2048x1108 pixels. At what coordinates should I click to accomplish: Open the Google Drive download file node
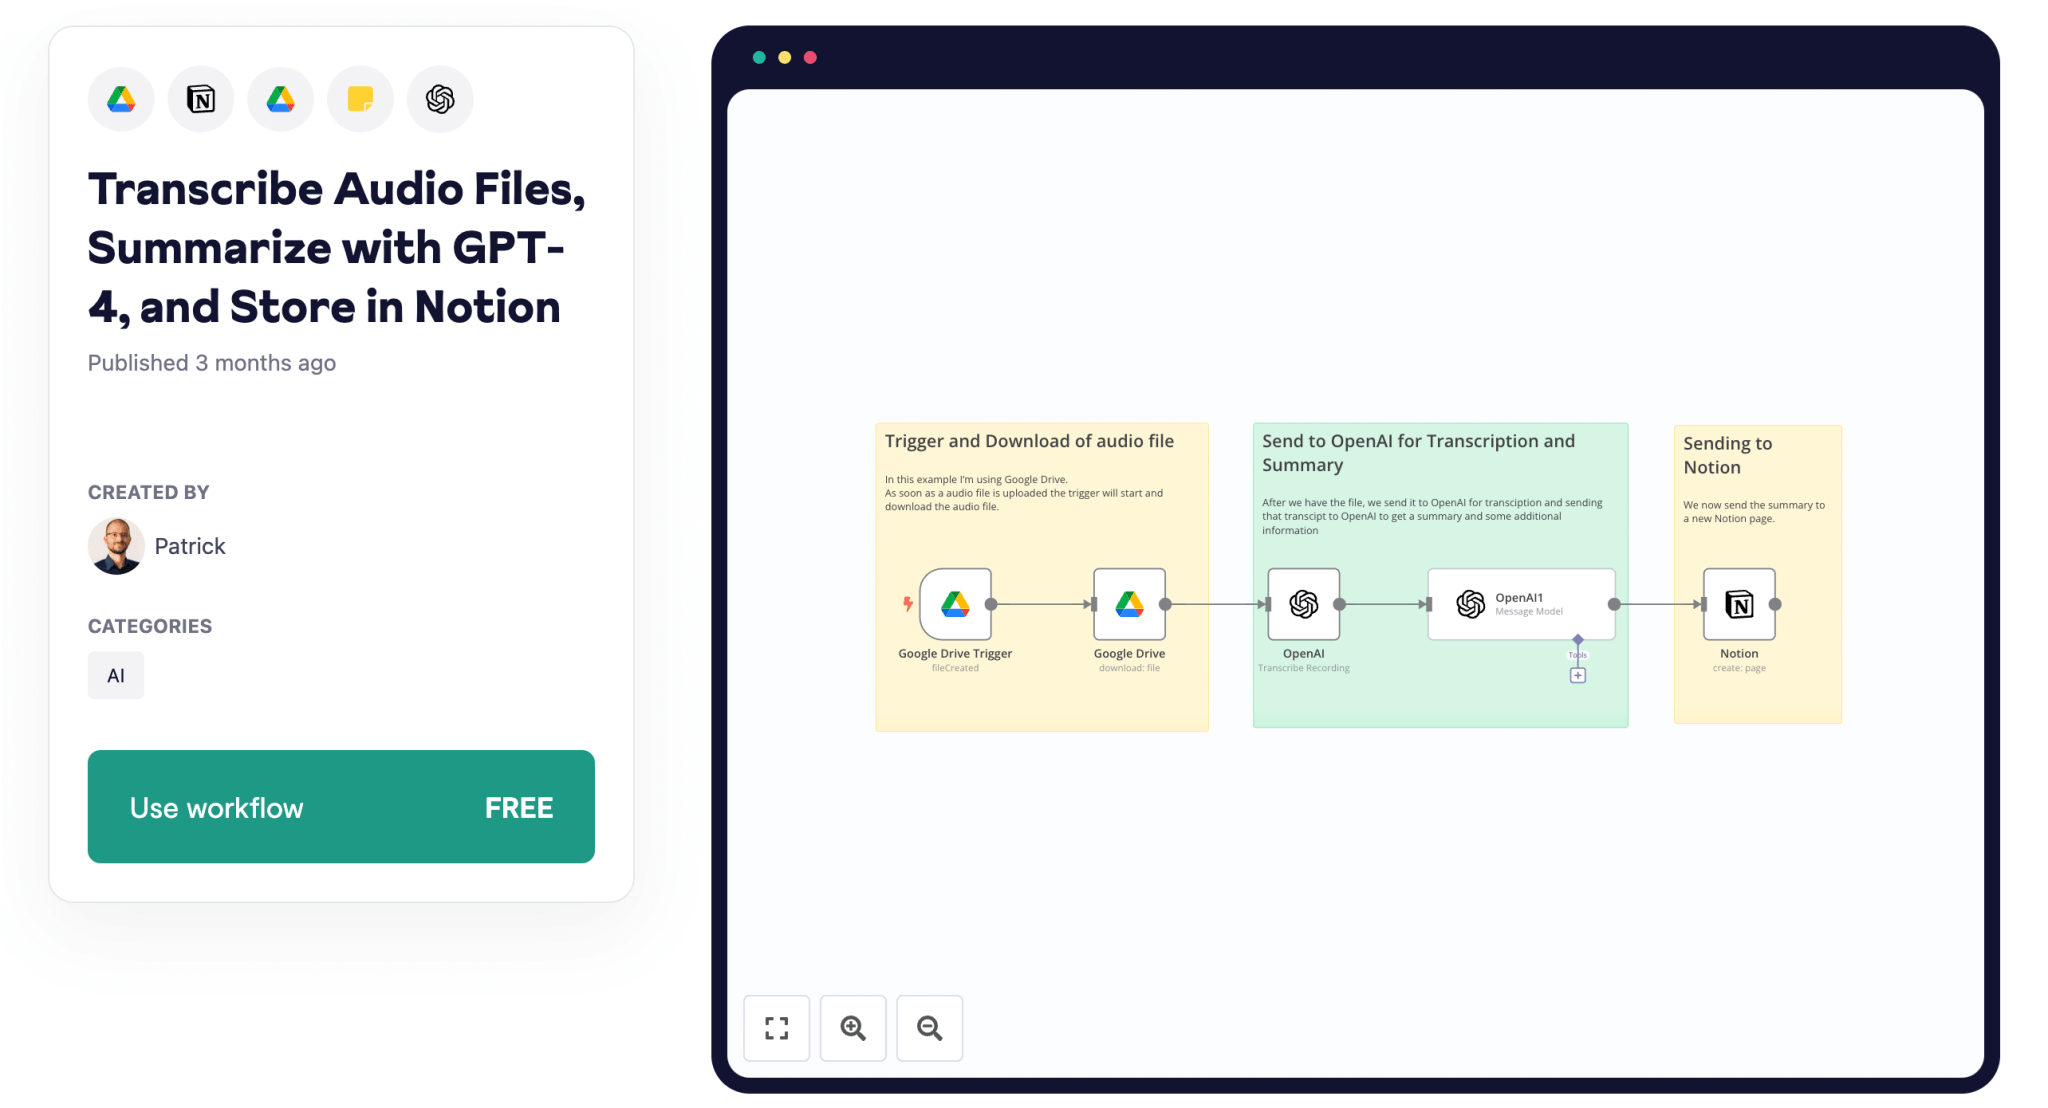tap(1129, 604)
